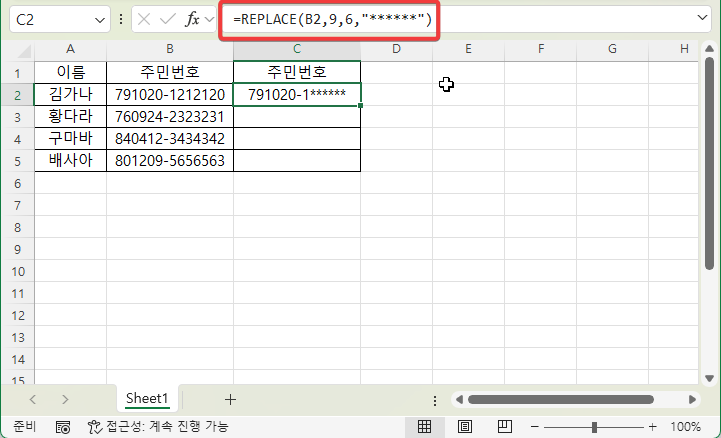The image size is (721, 438).
Task: Open the dropdown arrow next to fx
Action: [209, 19]
